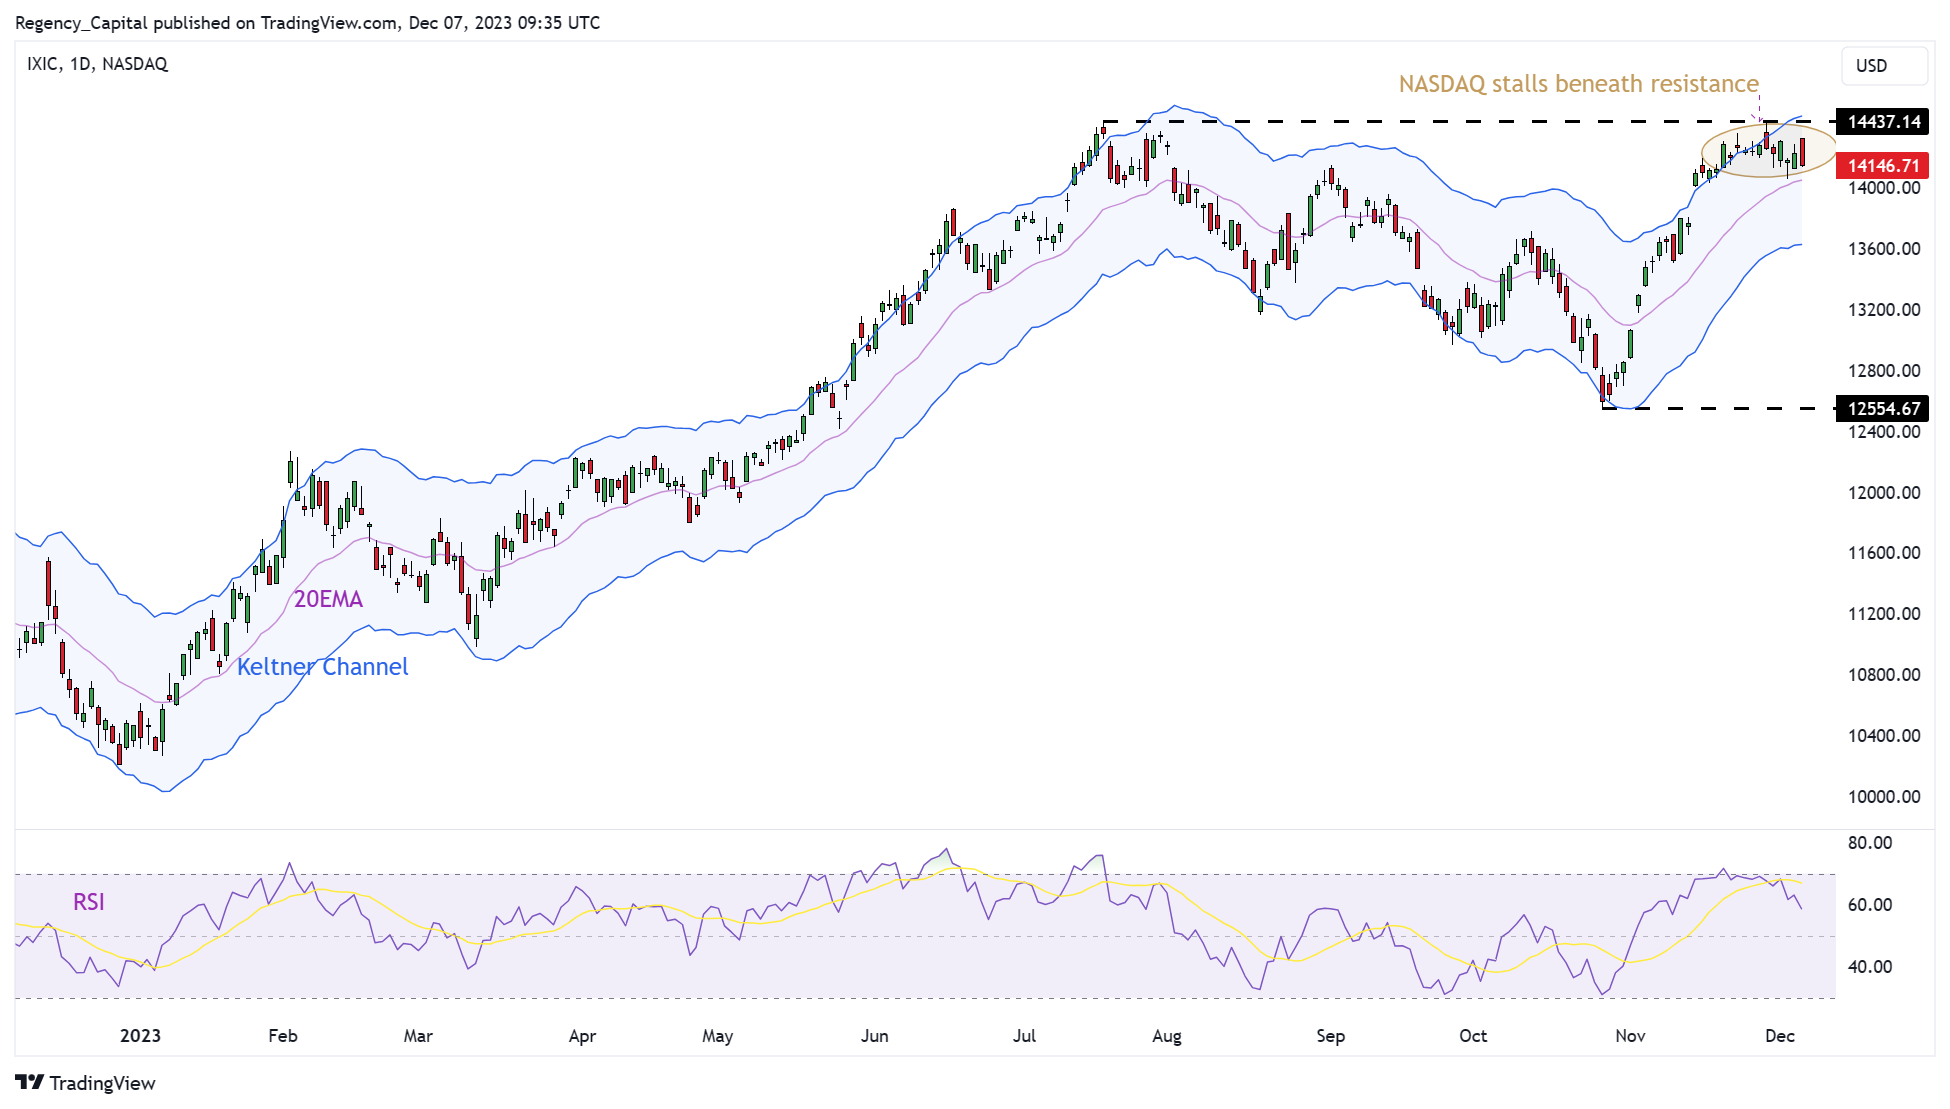The height and width of the screenshot is (1109, 1950).
Task: Click the 13200.00 price axis value
Action: tap(1884, 310)
